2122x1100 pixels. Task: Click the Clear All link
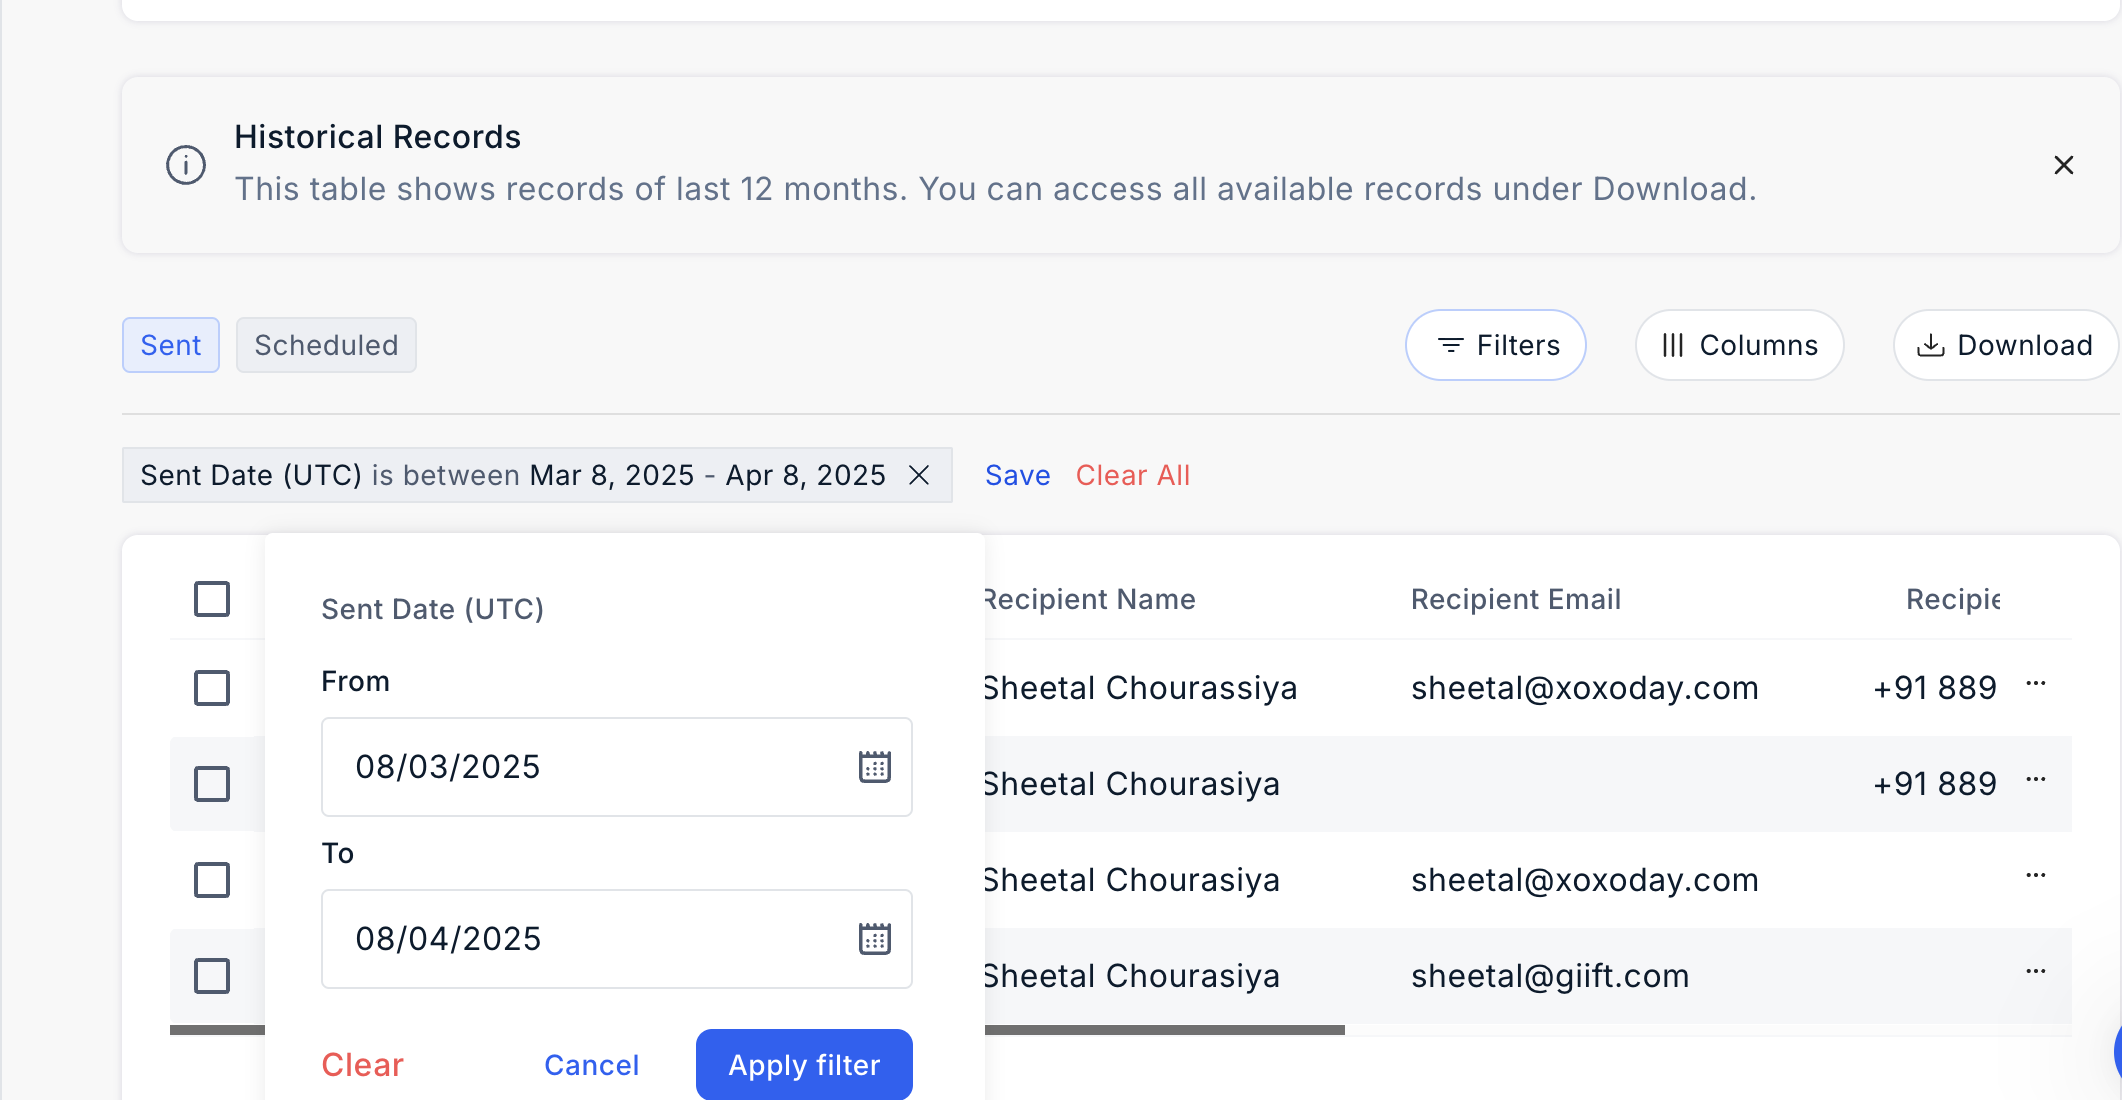(1133, 475)
